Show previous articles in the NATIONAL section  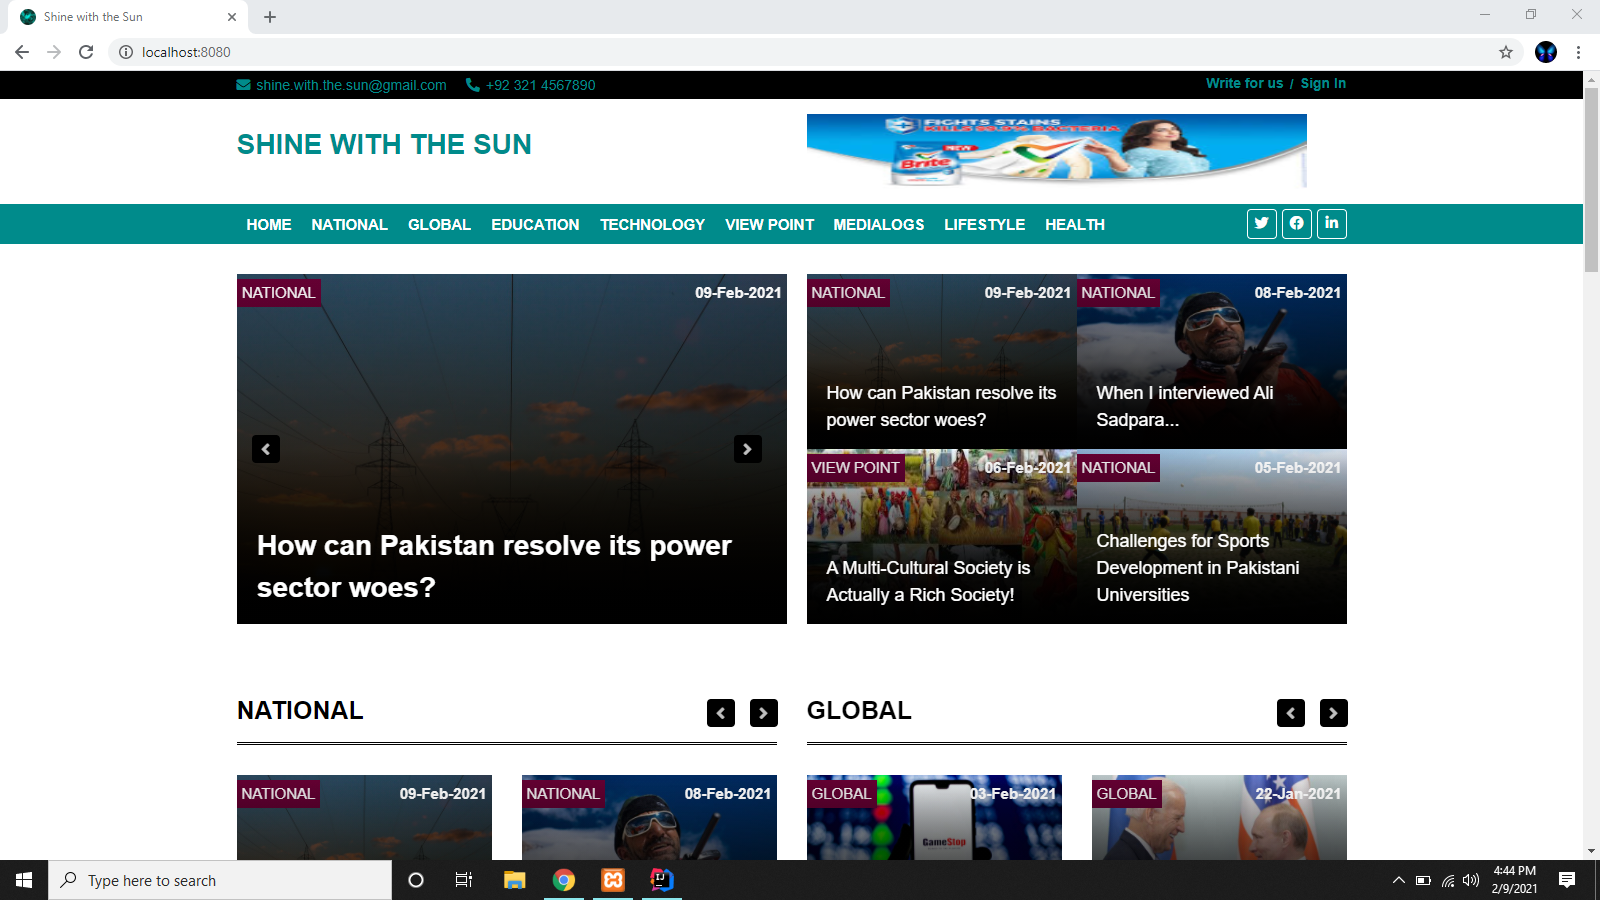pos(721,713)
